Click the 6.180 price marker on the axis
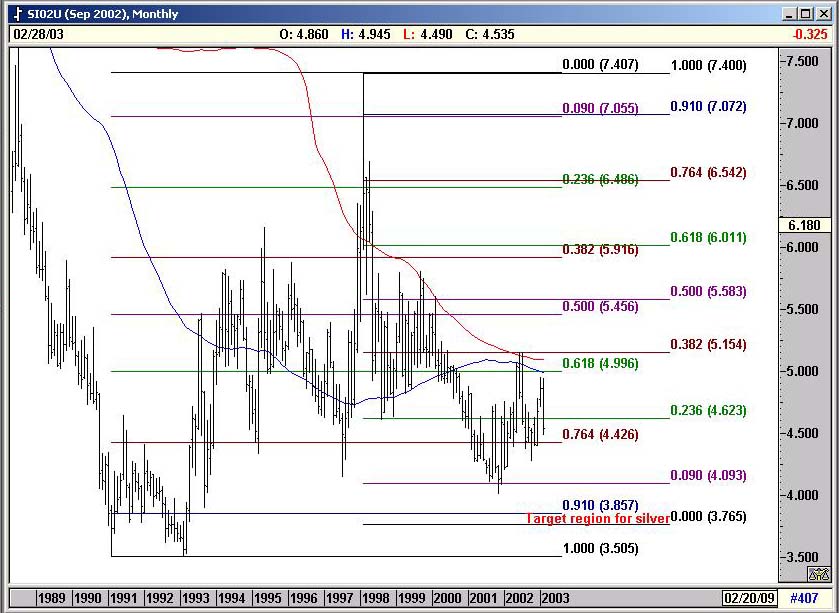The height and width of the screenshot is (613, 839). tap(804, 225)
